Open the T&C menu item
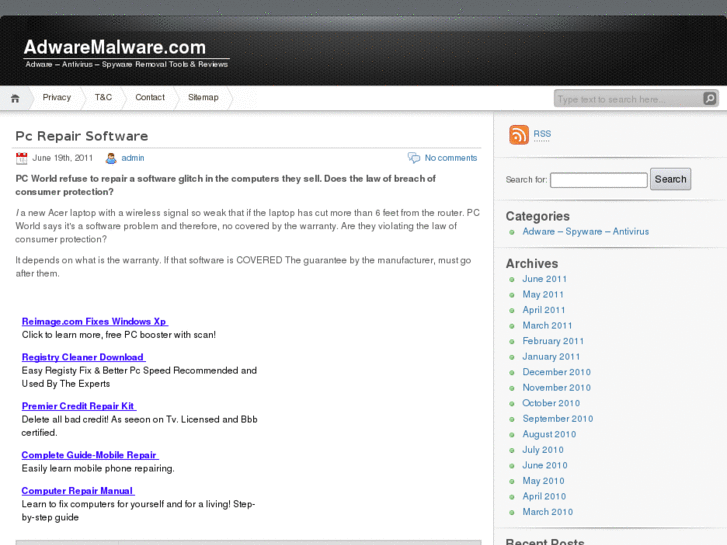 [x=103, y=97]
